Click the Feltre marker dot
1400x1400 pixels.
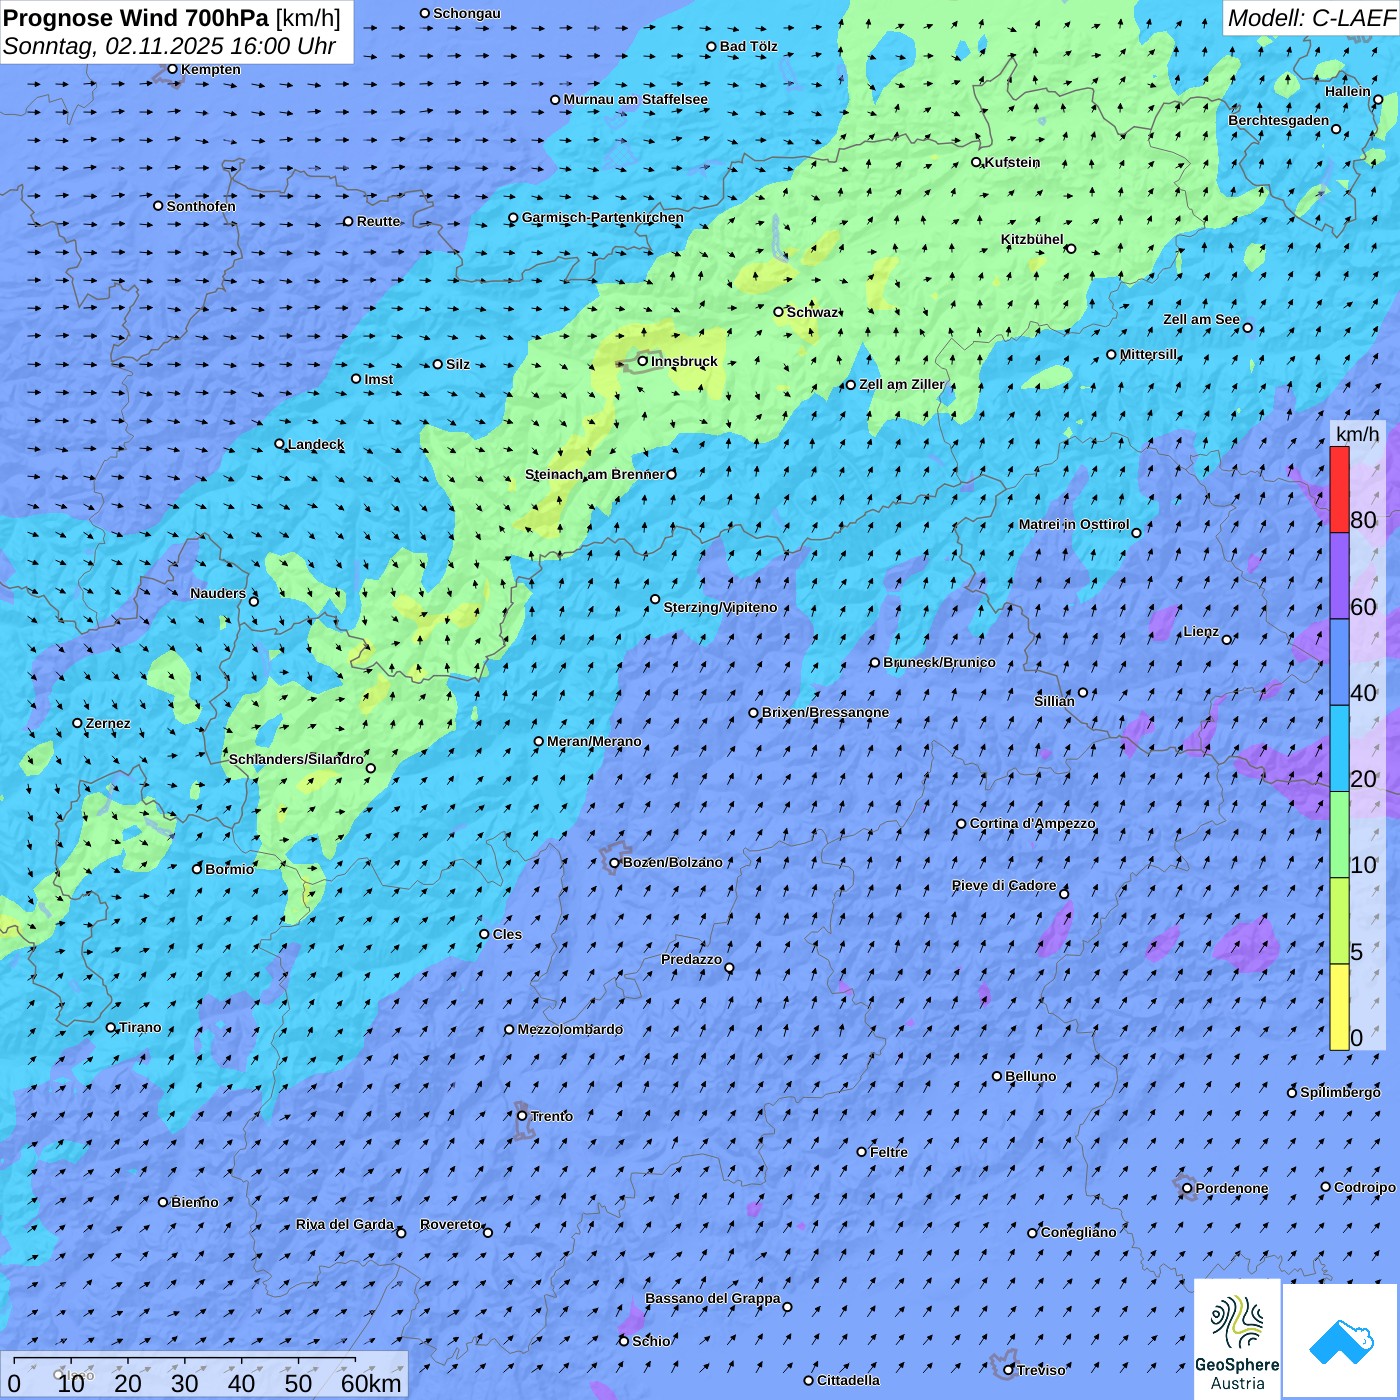[x=862, y=1152]
